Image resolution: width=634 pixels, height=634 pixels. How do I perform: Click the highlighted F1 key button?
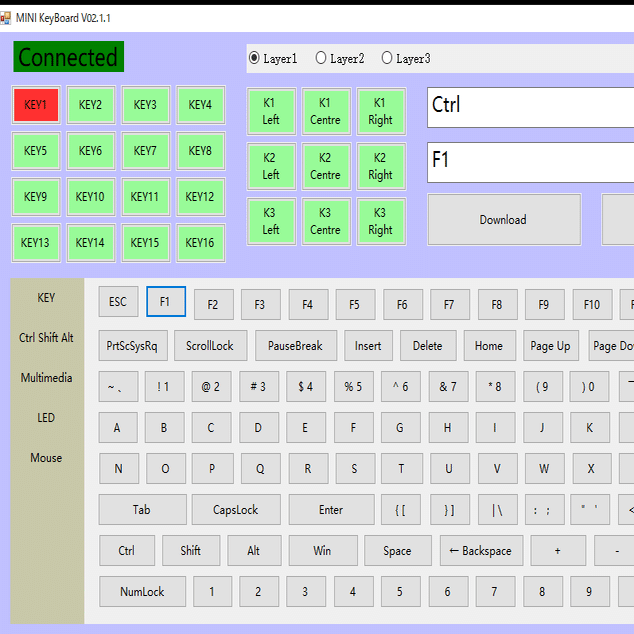(166, 302)
